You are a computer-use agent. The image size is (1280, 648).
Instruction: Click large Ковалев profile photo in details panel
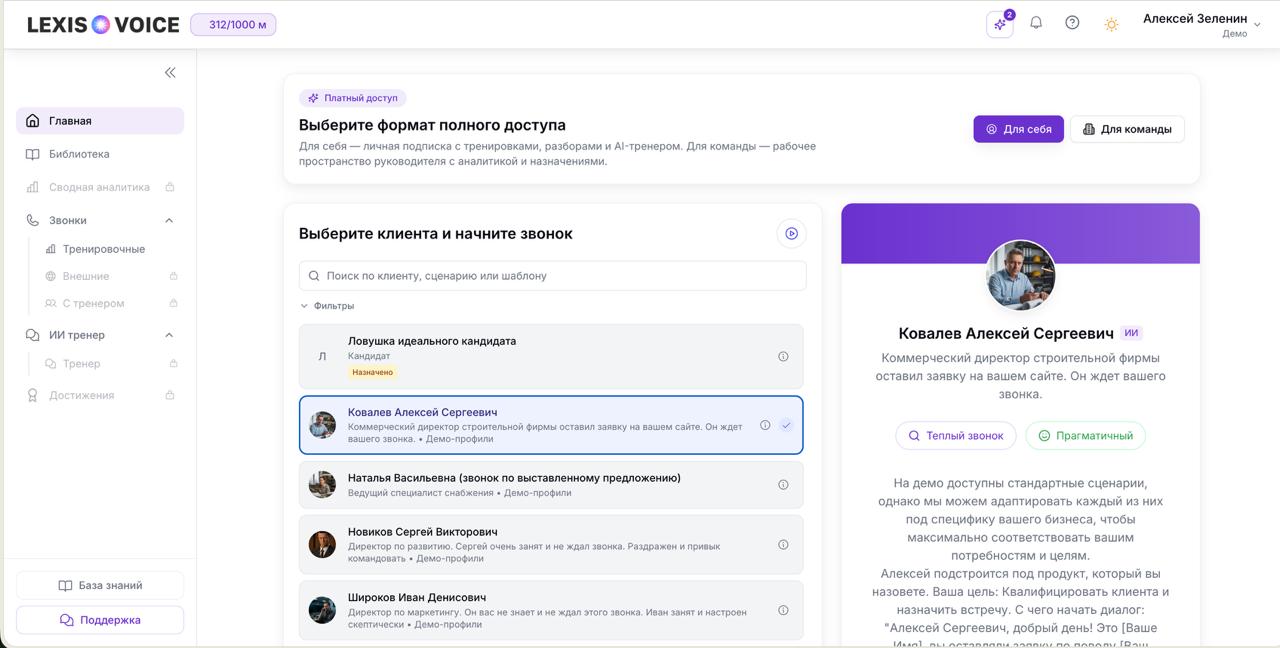click(x=1021, y=276)
